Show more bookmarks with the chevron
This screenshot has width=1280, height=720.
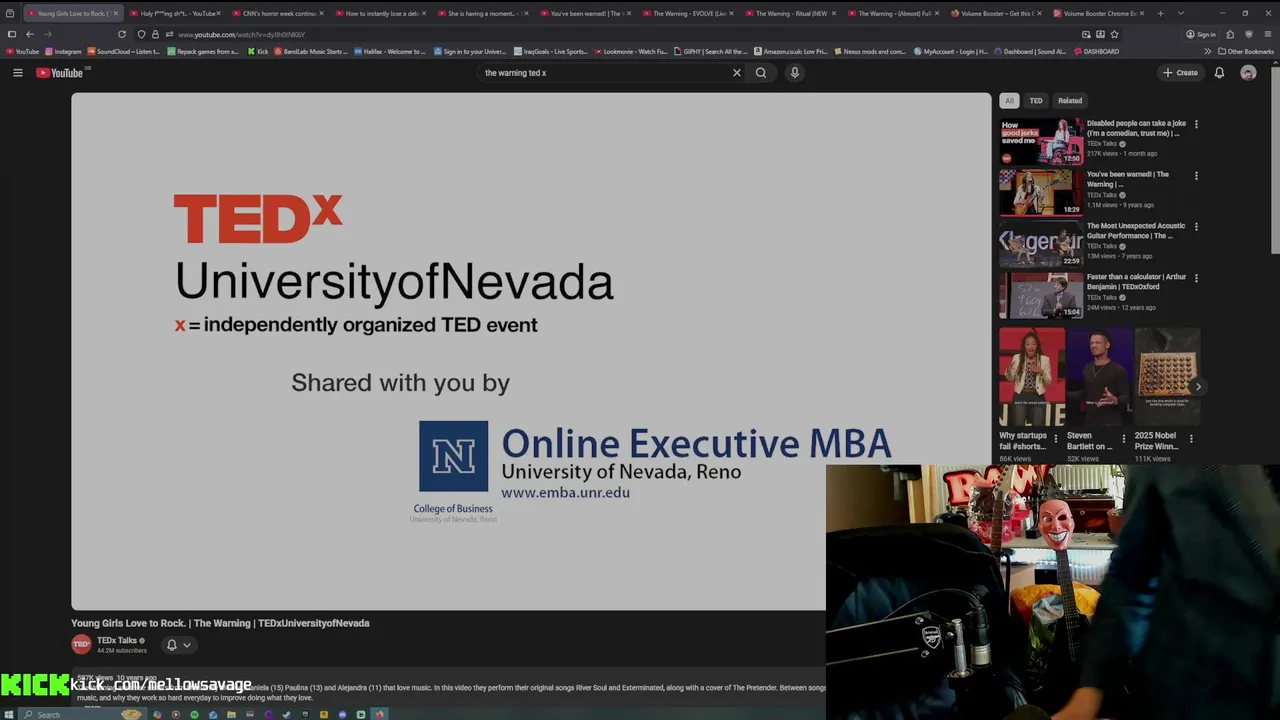click(x=1207, y=51)
